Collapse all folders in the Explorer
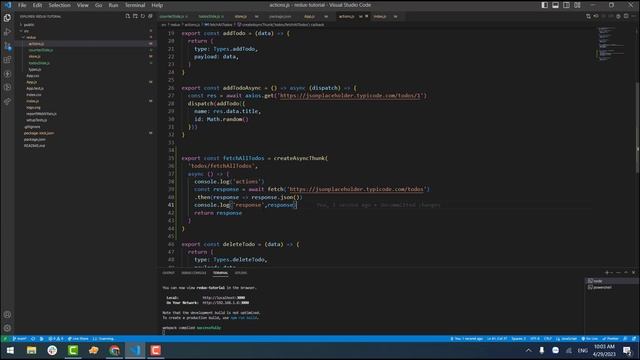The width and height of the screenshot is (640, 360). (x=150, y=16)
